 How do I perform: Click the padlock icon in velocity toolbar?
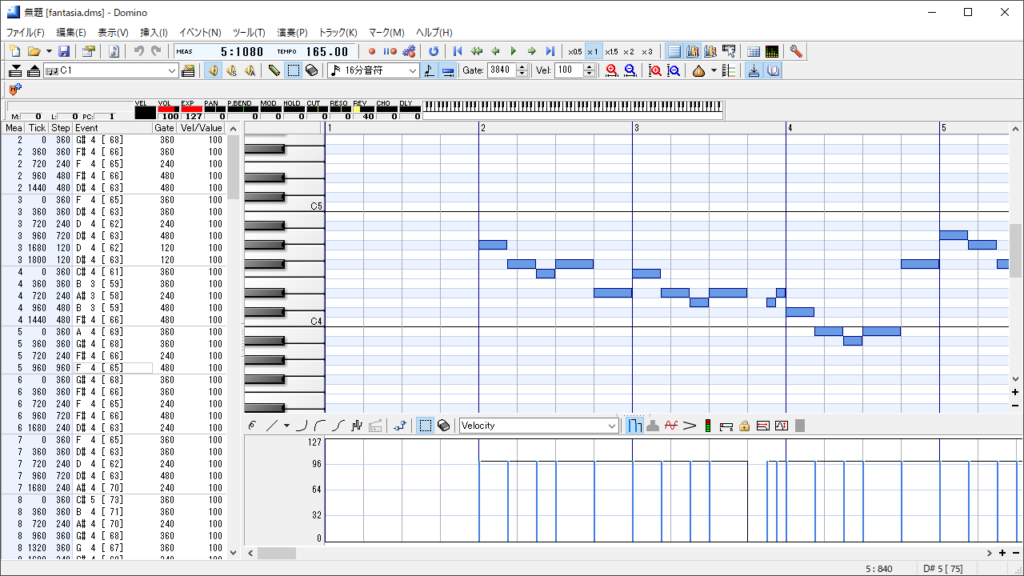pos(744,426)
